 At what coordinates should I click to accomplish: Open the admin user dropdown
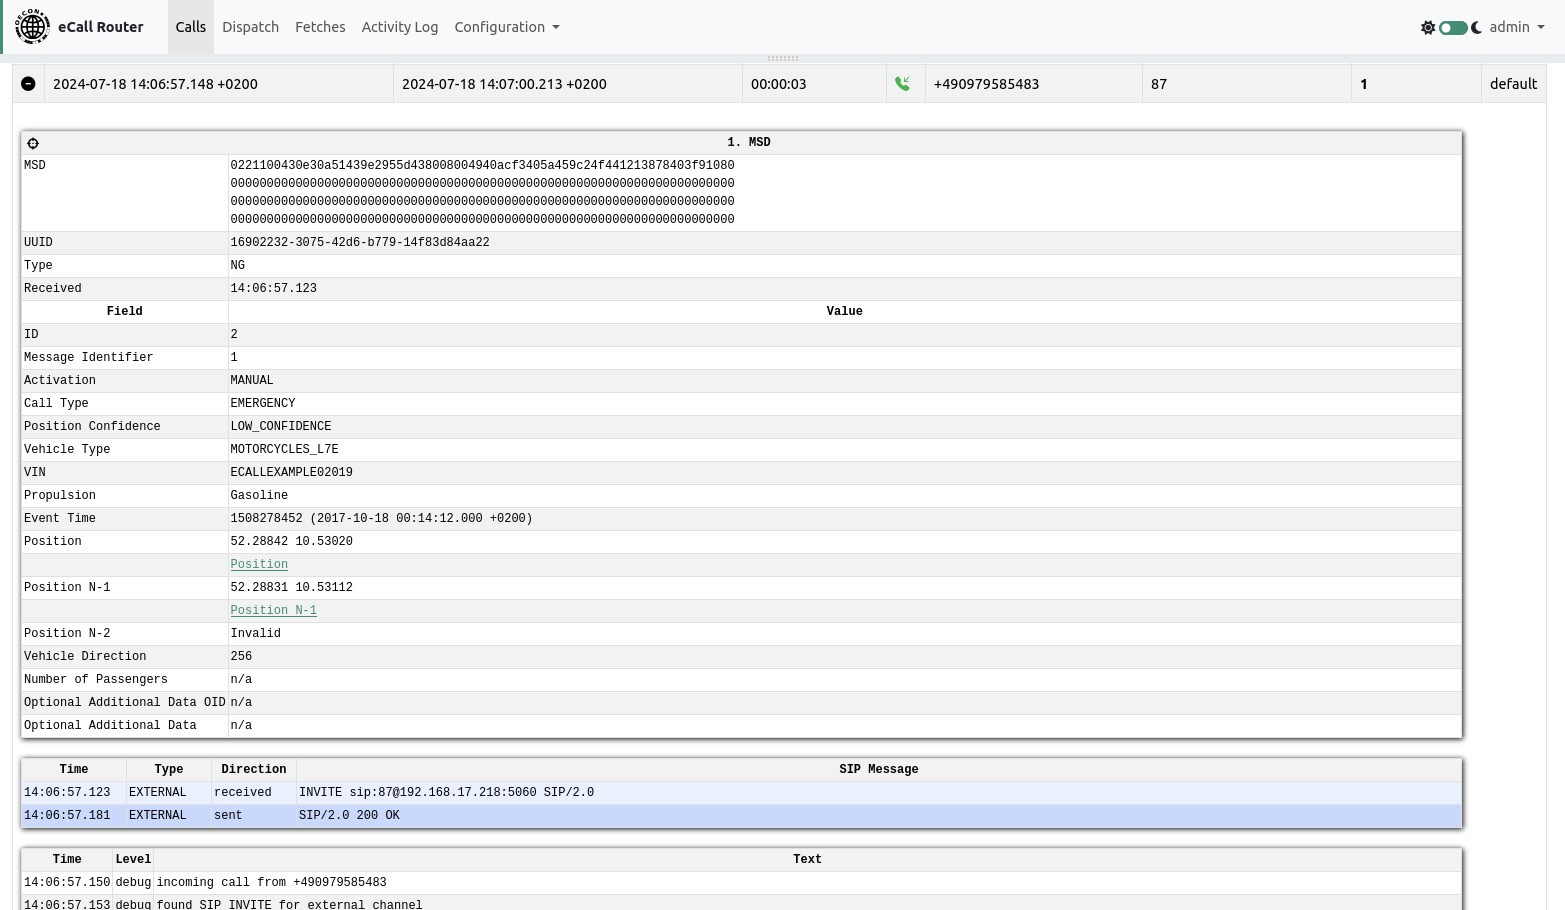pos(1516,27)
